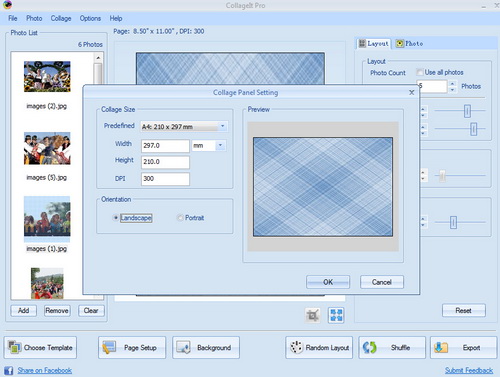Click the Remove photo button
This screenshot has width=500, height=377.
point(57,311)
